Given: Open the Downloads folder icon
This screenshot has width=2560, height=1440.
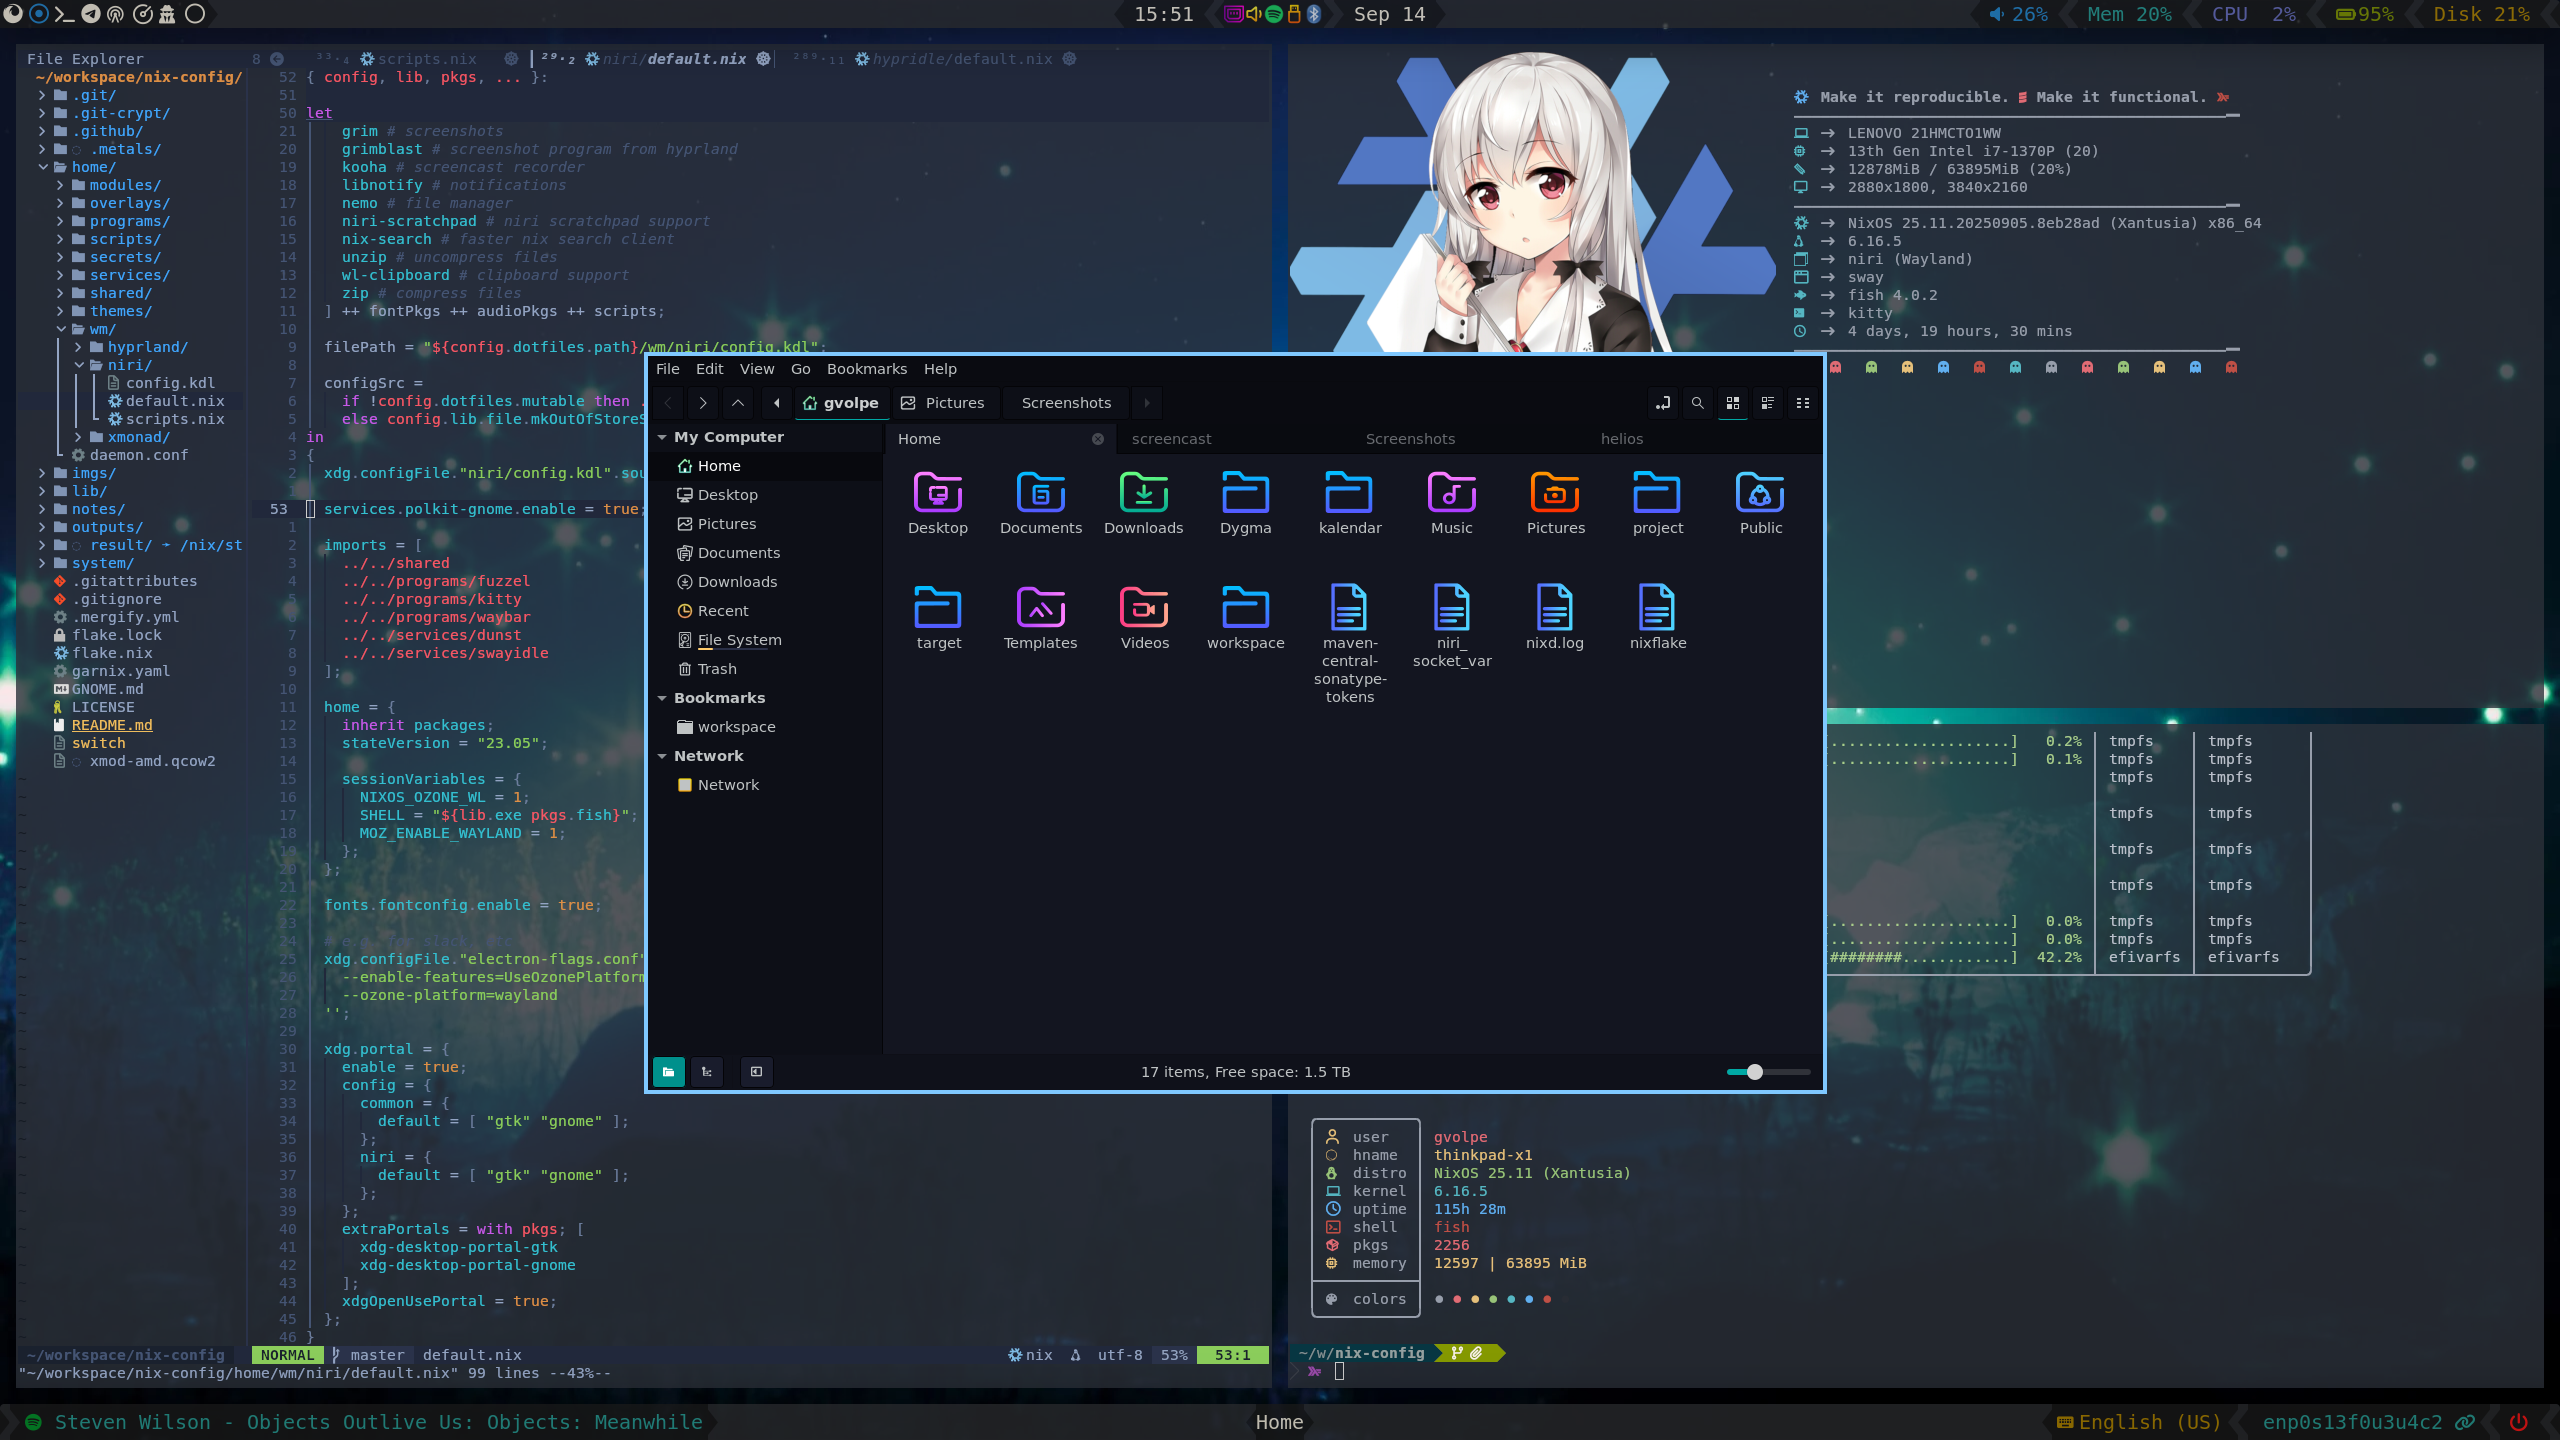Looking at the screenshot, I should click(1143, 493).
